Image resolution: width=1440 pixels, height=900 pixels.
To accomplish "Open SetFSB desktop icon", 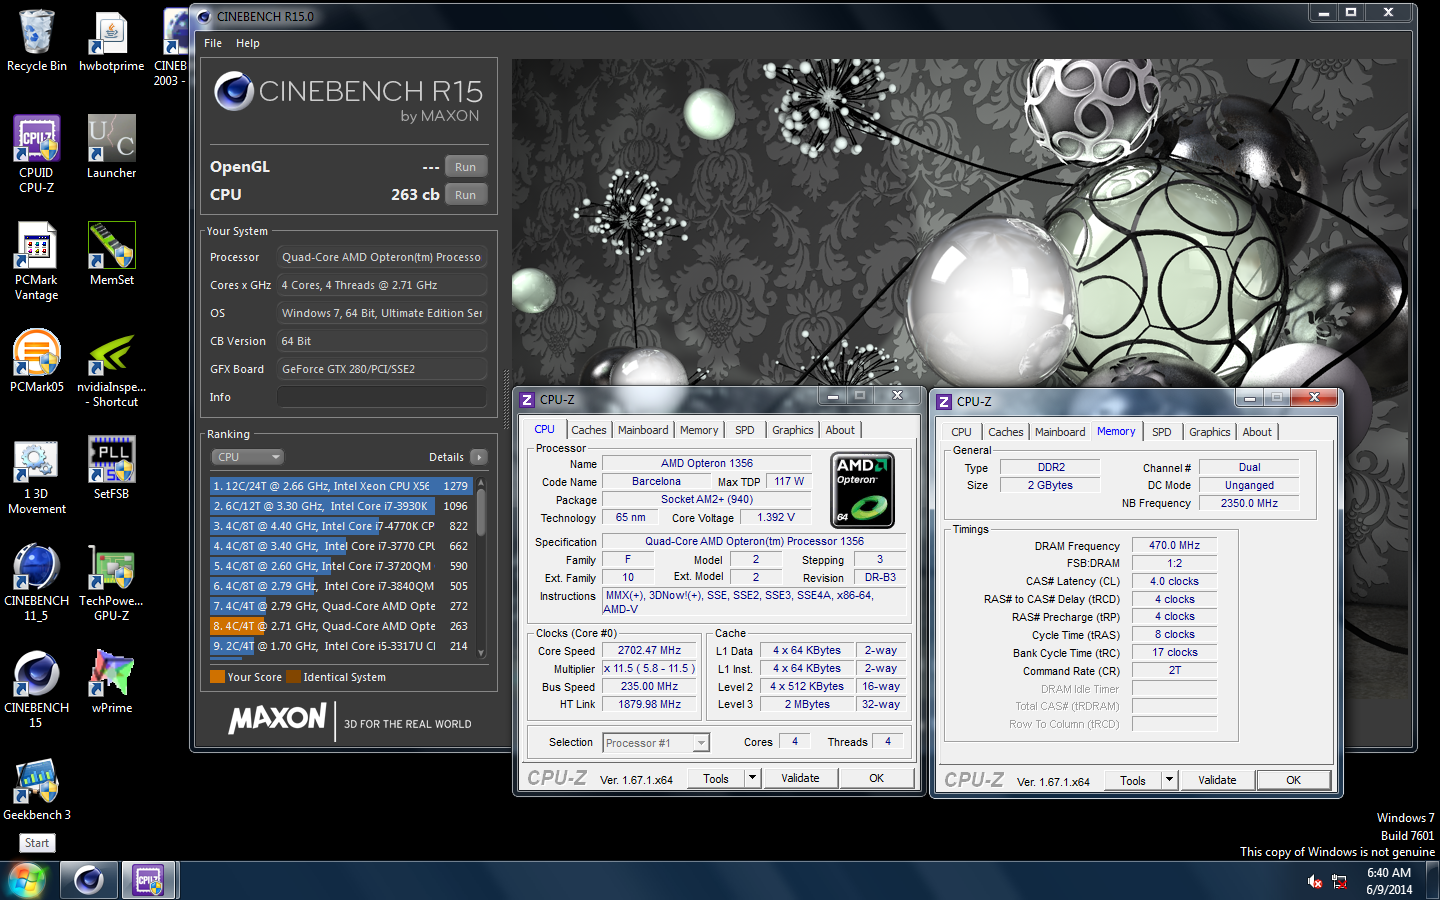I will [111, 467].
